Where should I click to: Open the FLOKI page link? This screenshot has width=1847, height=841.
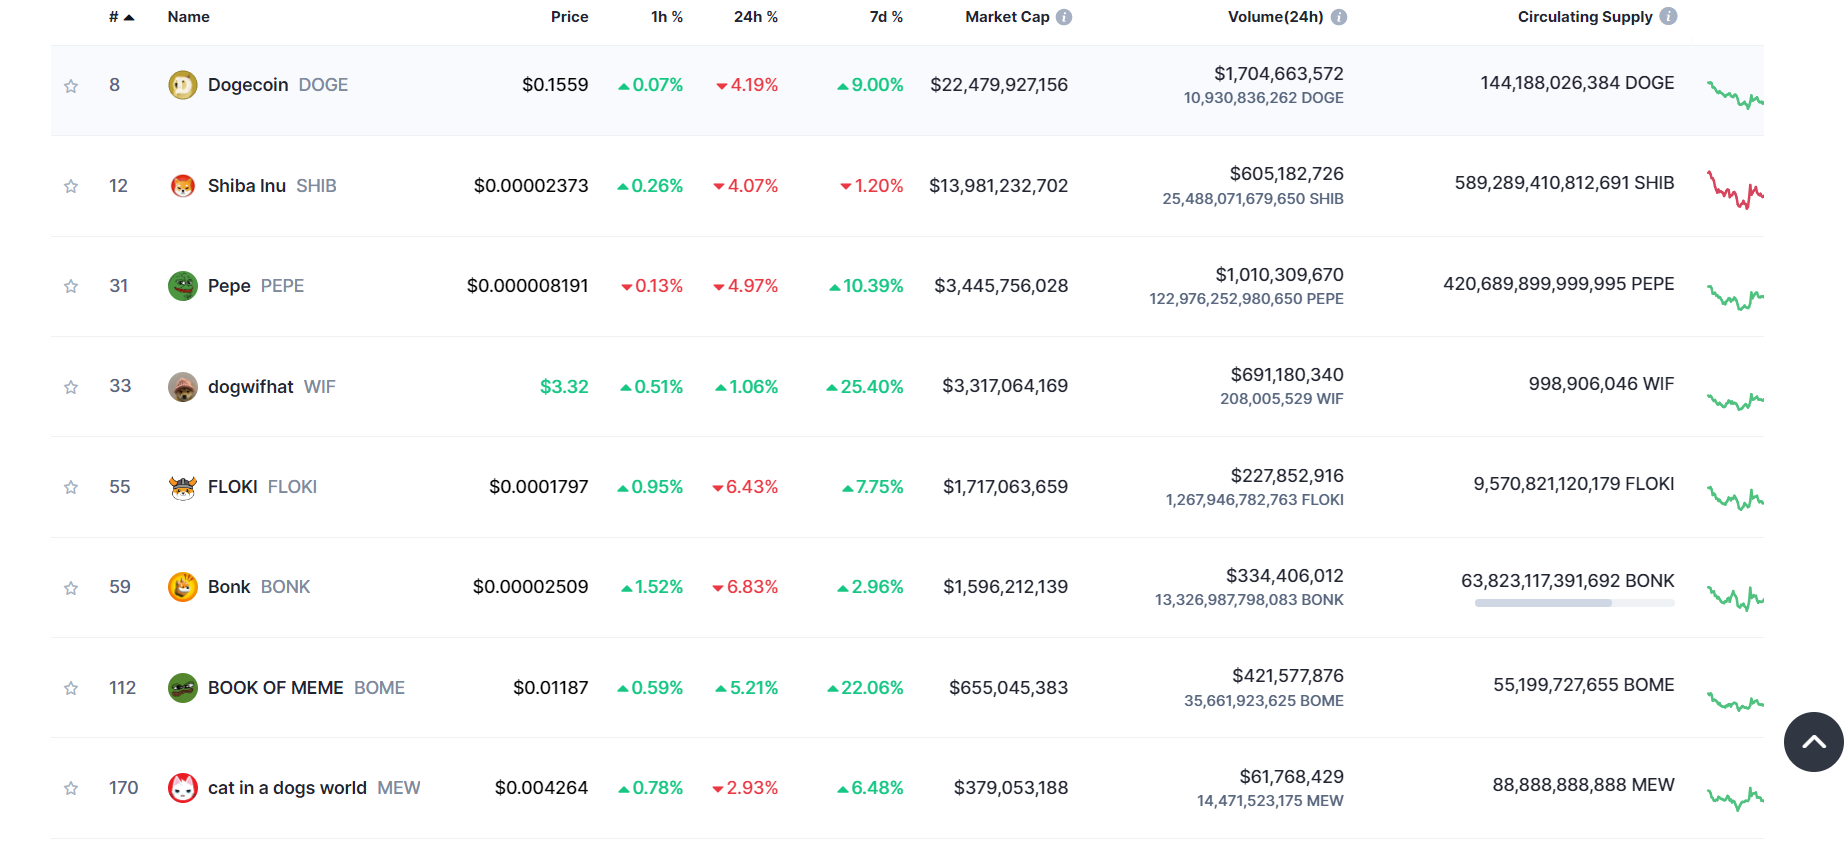pos(262,487)
